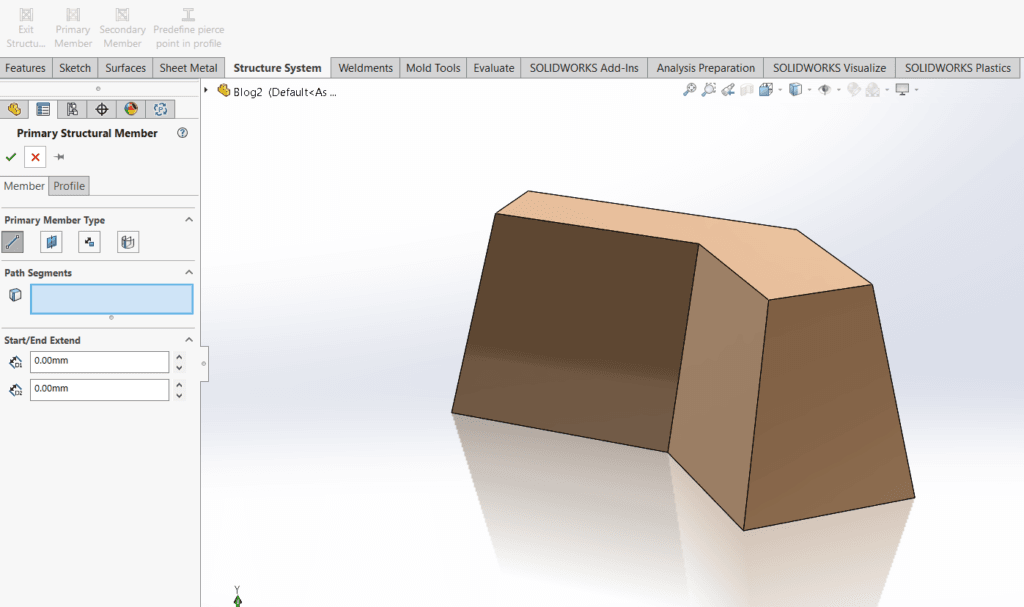Image resolution: width=1024 pixels, height=607 pixels.
Task: Click the Path Segments selection box
Action: click(x=111, y=299)
